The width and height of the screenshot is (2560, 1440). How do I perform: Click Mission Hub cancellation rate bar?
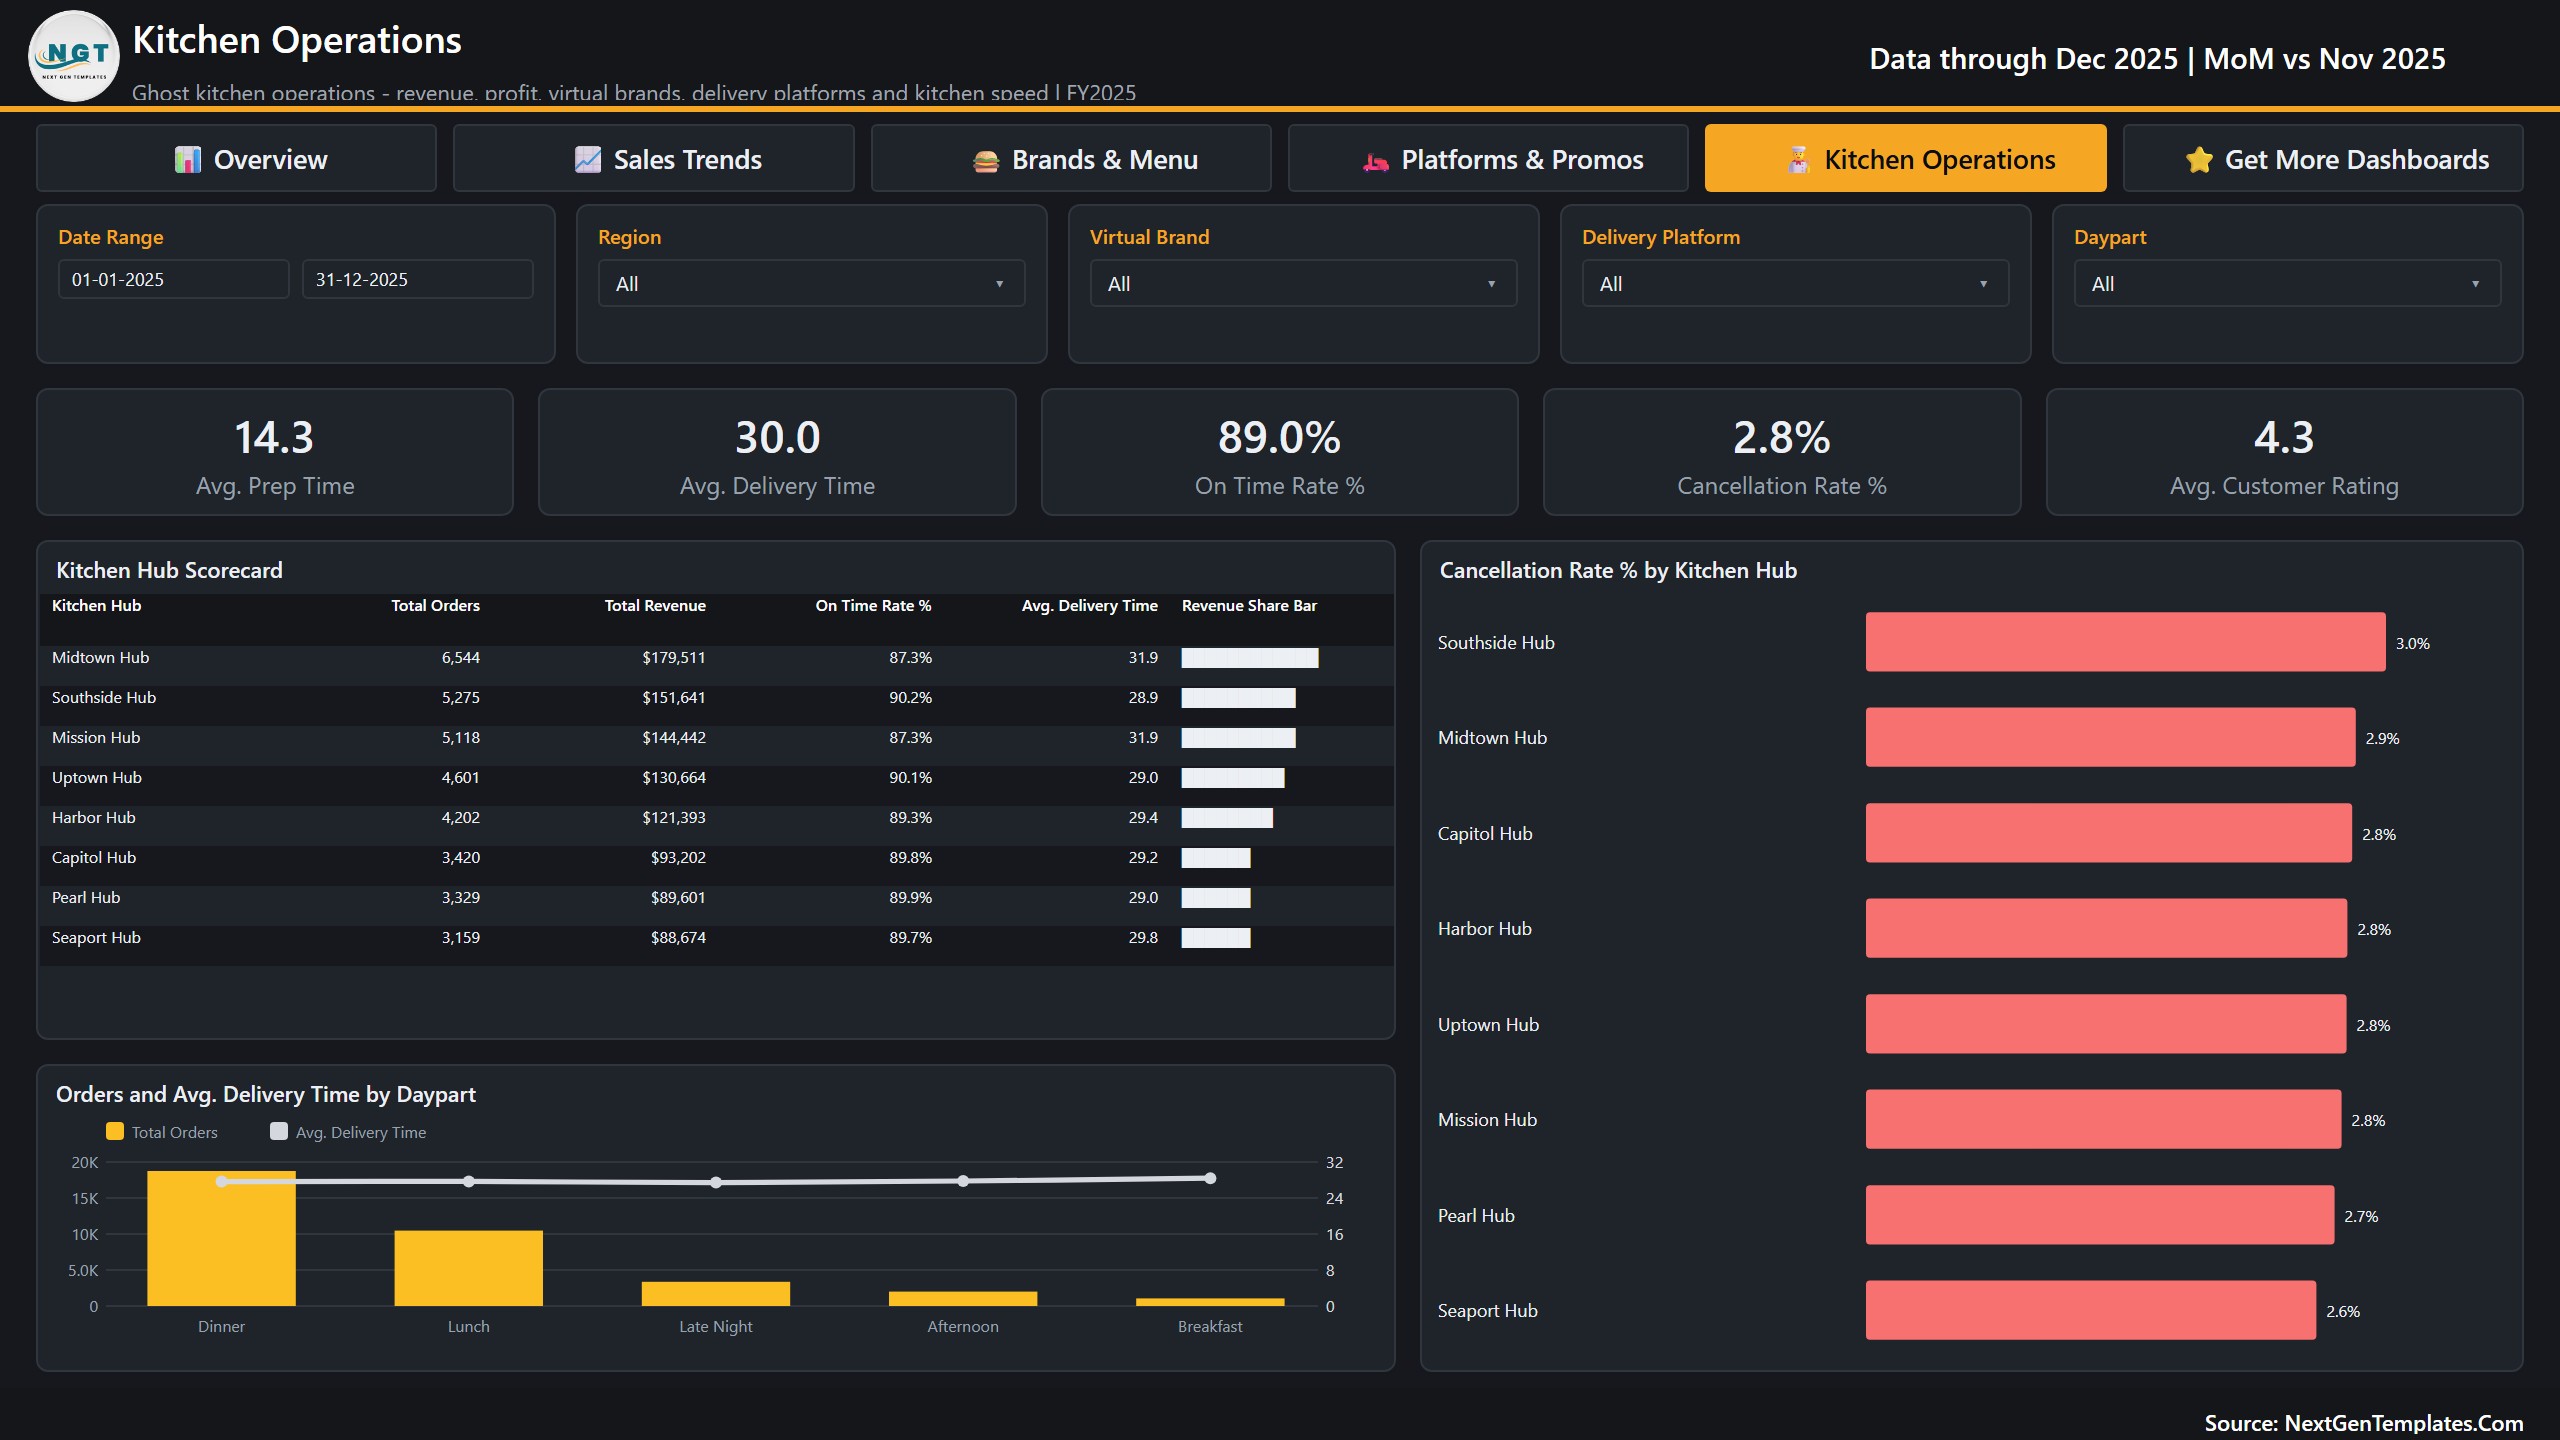tap(2103, 1119)
